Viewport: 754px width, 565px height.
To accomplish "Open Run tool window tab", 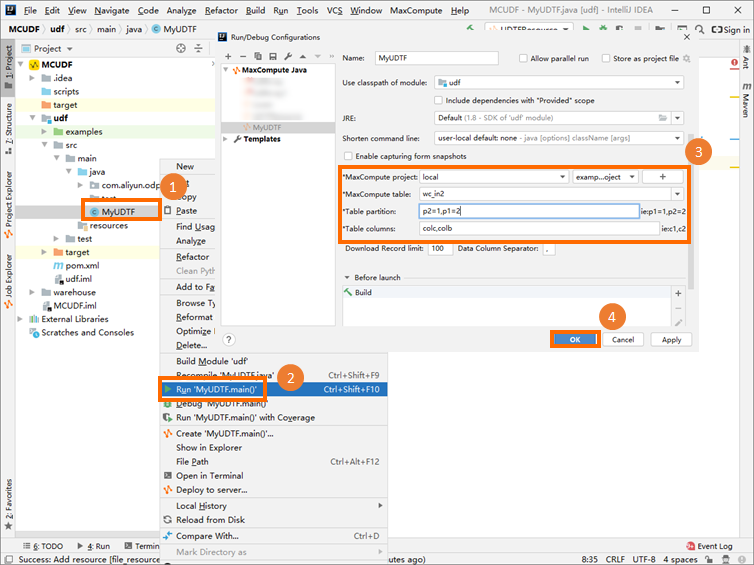I will [x=94, y=546].
